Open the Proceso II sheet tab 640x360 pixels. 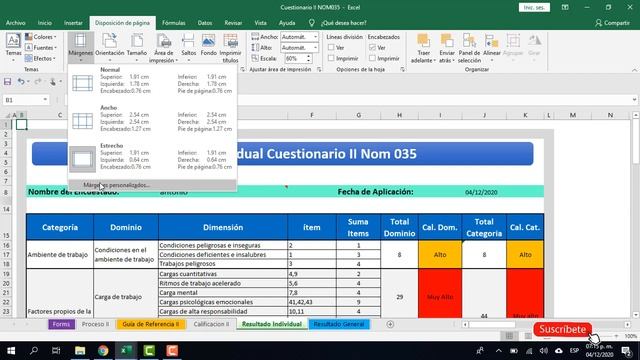click(x=96, y=324)
